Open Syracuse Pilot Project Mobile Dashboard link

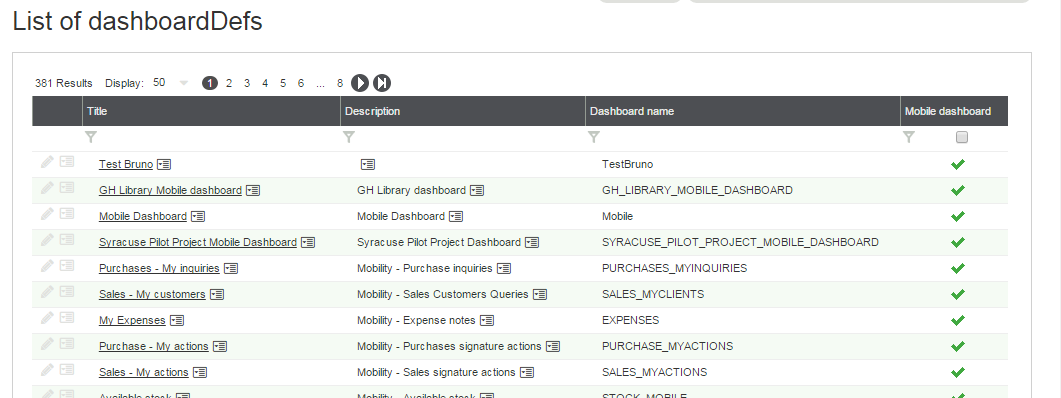[x=198, y=242]
